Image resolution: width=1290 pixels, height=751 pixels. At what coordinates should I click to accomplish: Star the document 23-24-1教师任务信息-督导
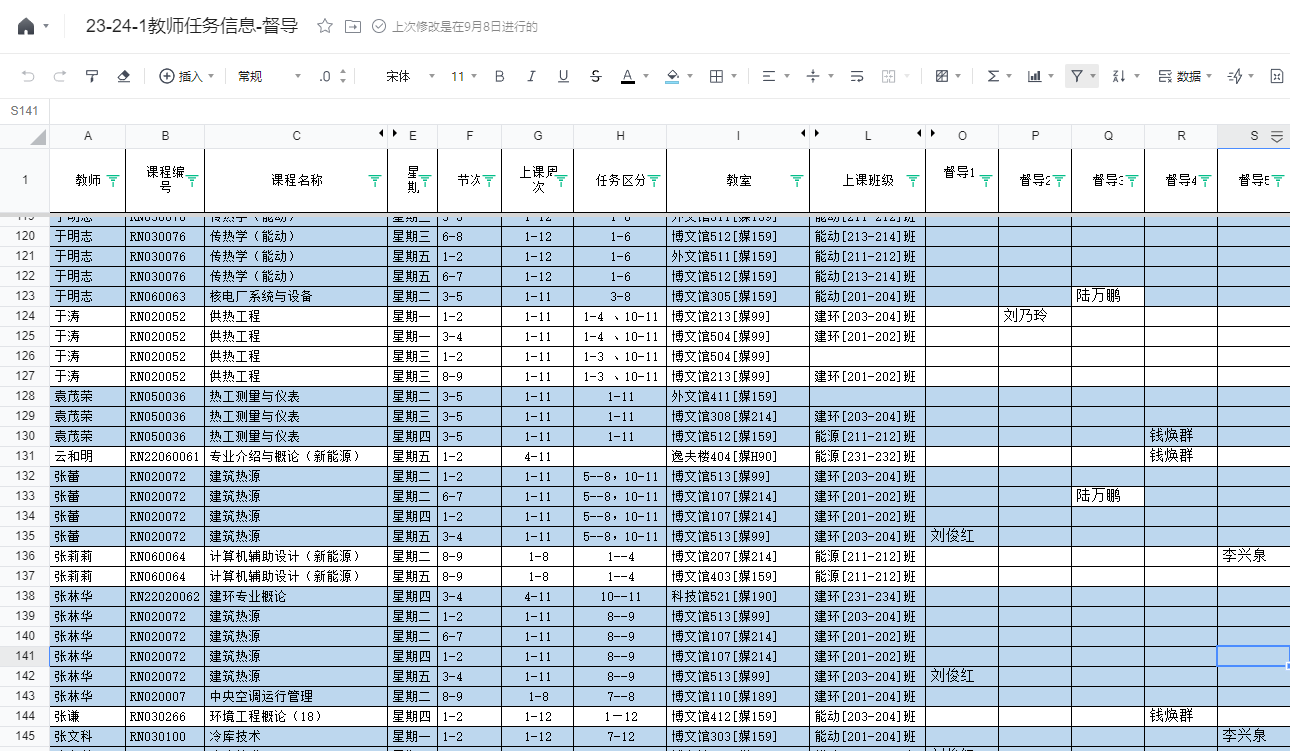[x=324, y=27]
